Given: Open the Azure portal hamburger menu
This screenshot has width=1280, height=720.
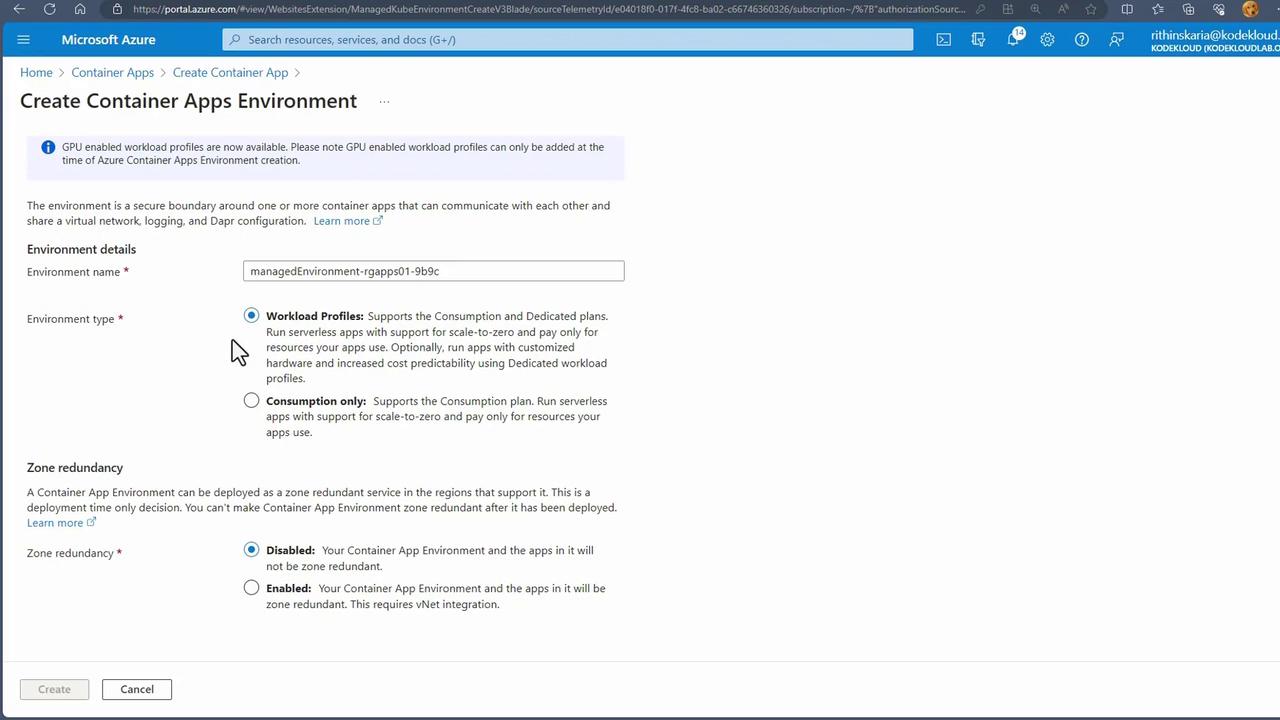Looking at the screenshot, I should pos(24,40).
